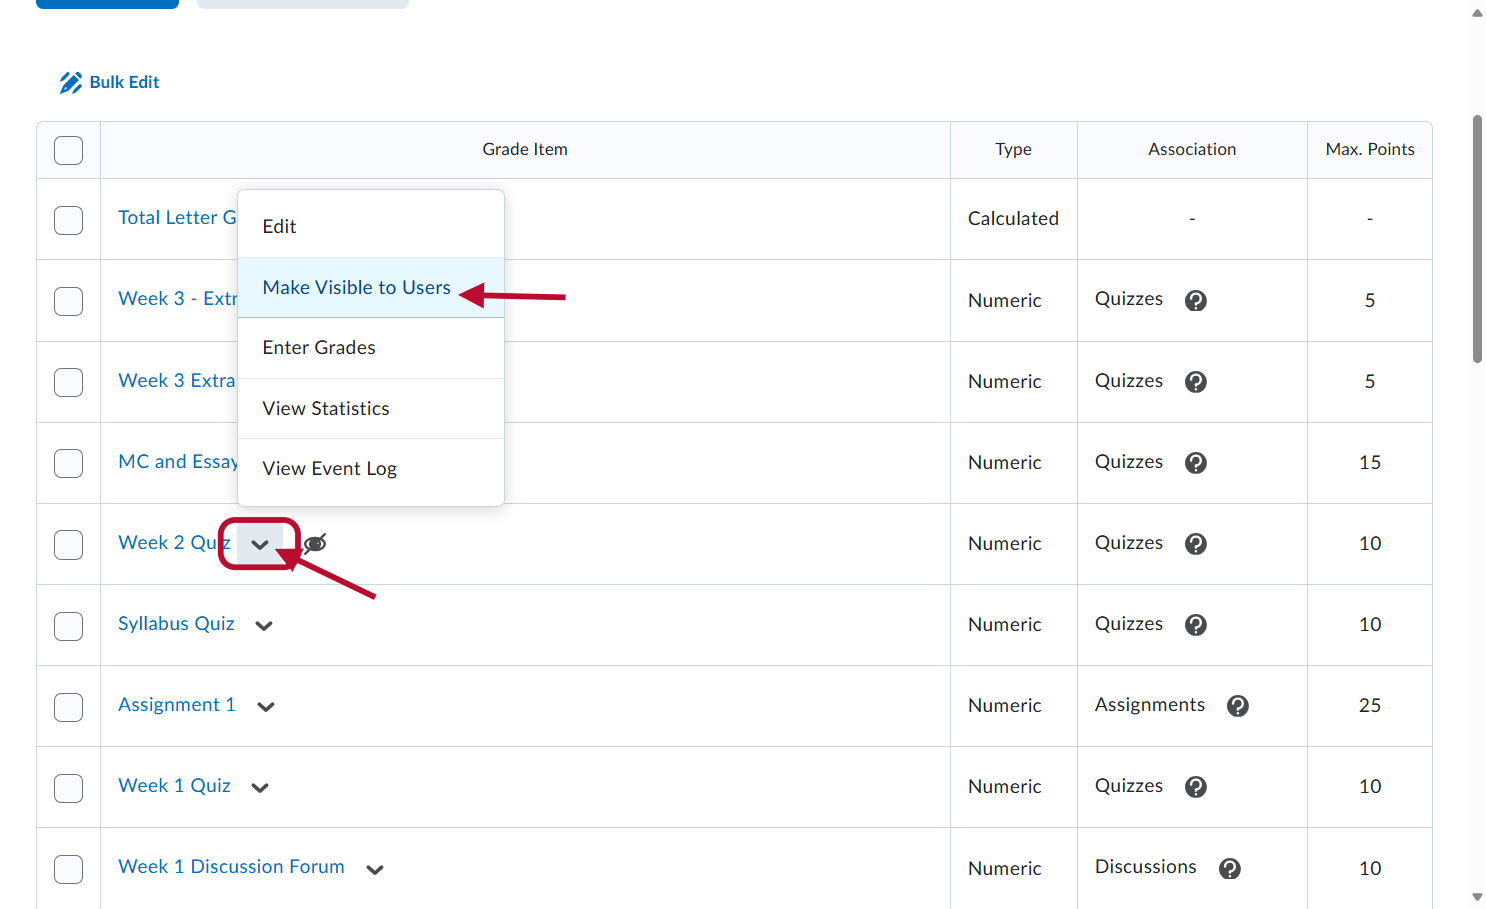Select the Syllabus Quiz checkbox
Image resolution: width=1486 pixels, height=909 pixels.
click(x=68, y=626)
